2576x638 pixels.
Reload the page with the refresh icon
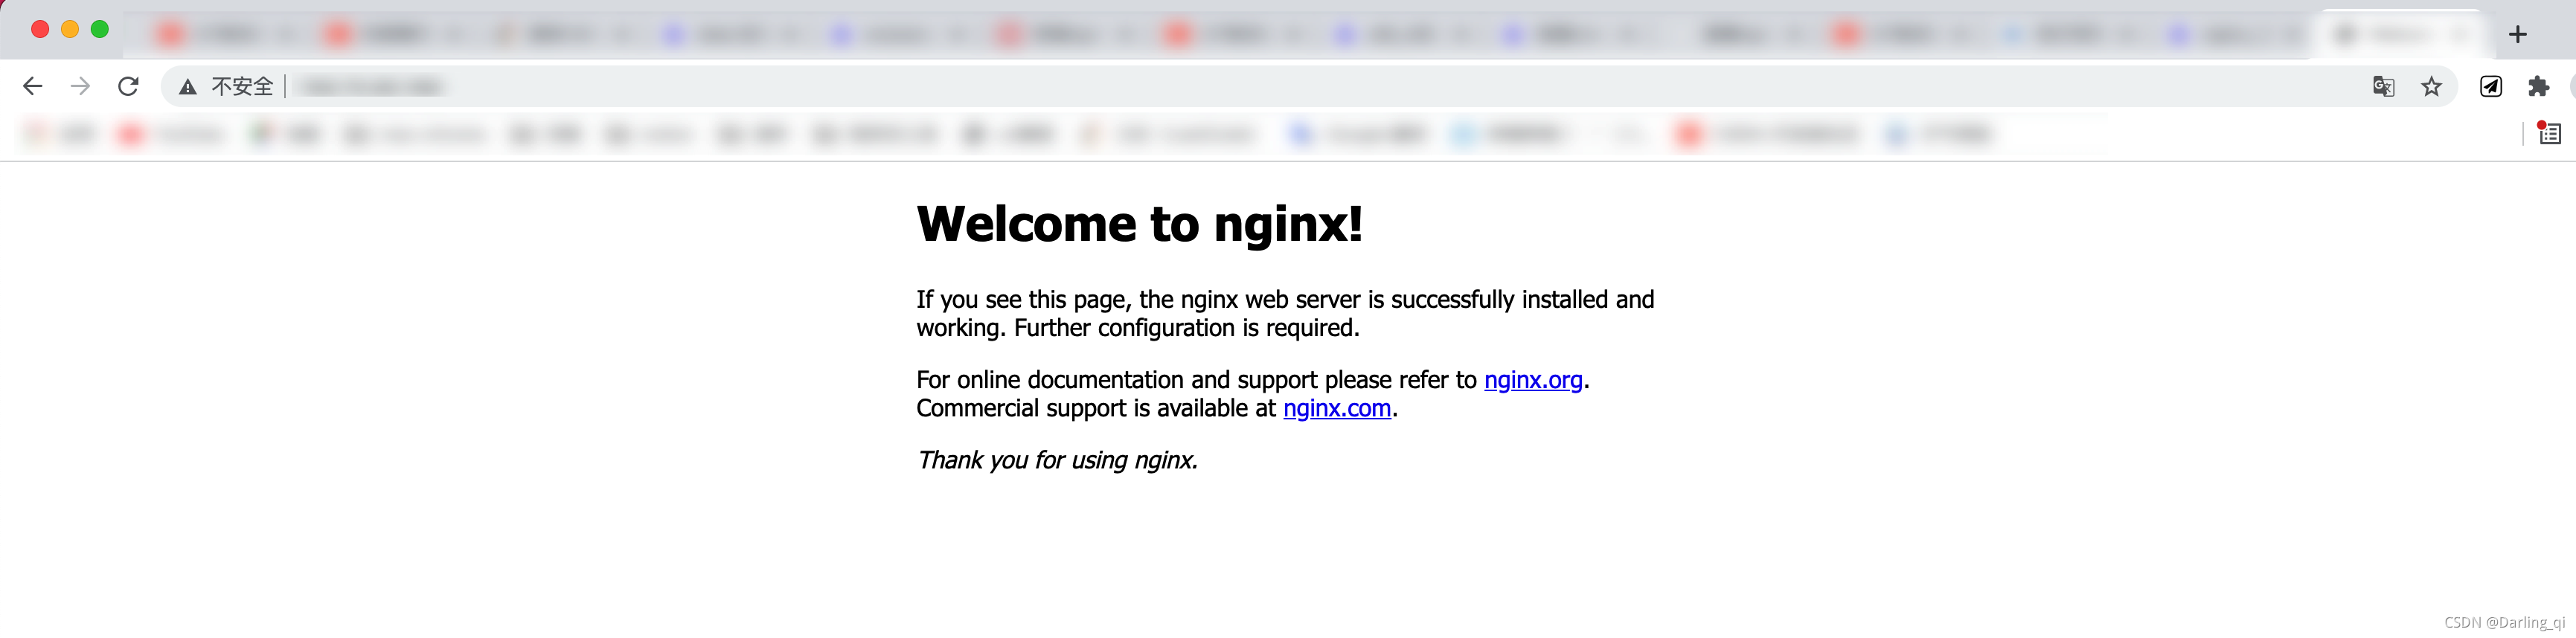[x=128, y=87]
